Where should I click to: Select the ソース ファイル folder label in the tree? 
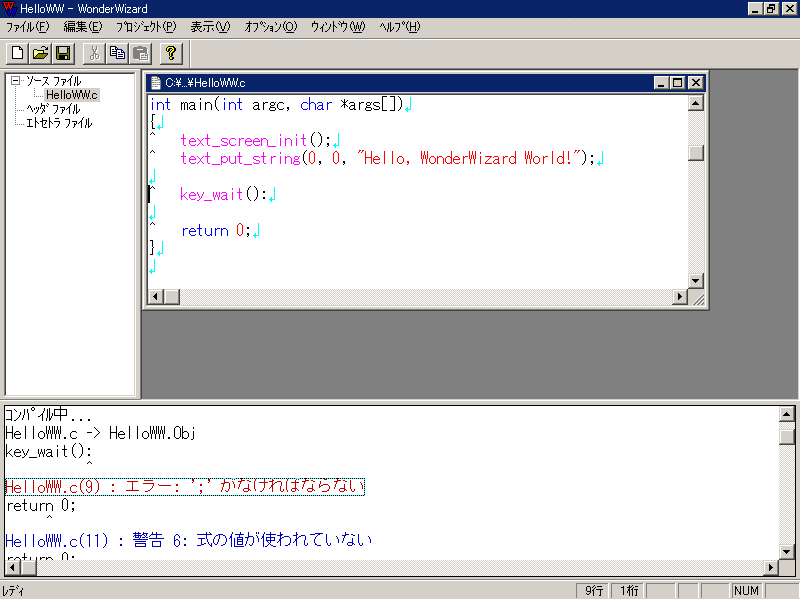pos(54,81)
